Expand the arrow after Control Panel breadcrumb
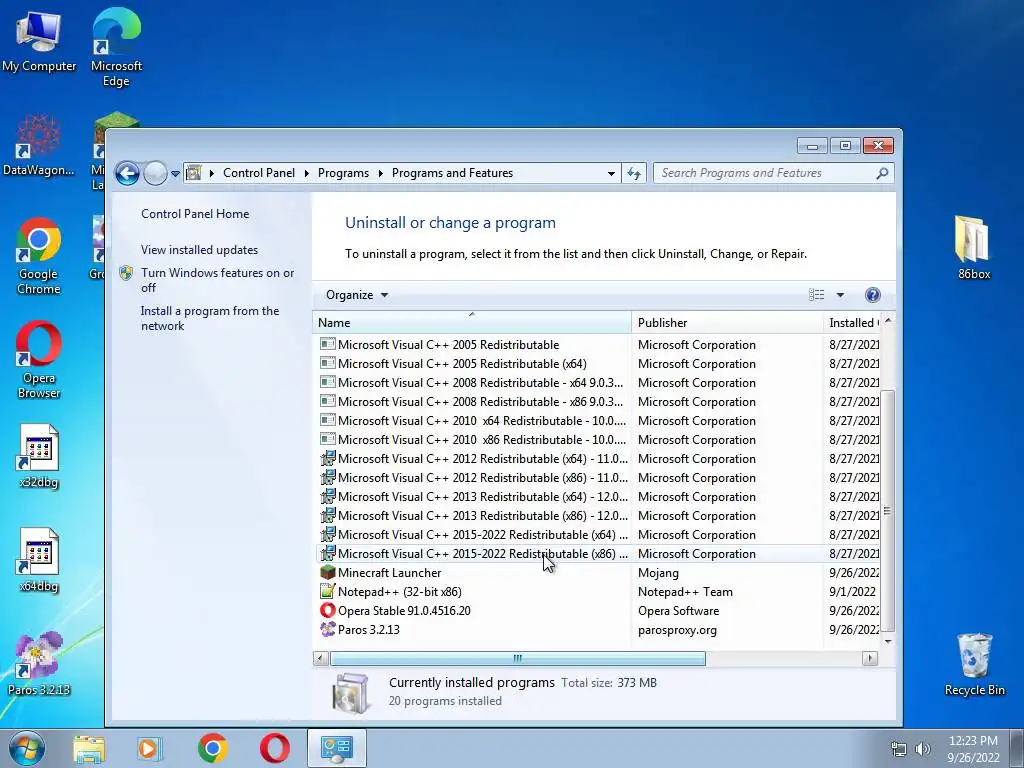 [306, 173]
